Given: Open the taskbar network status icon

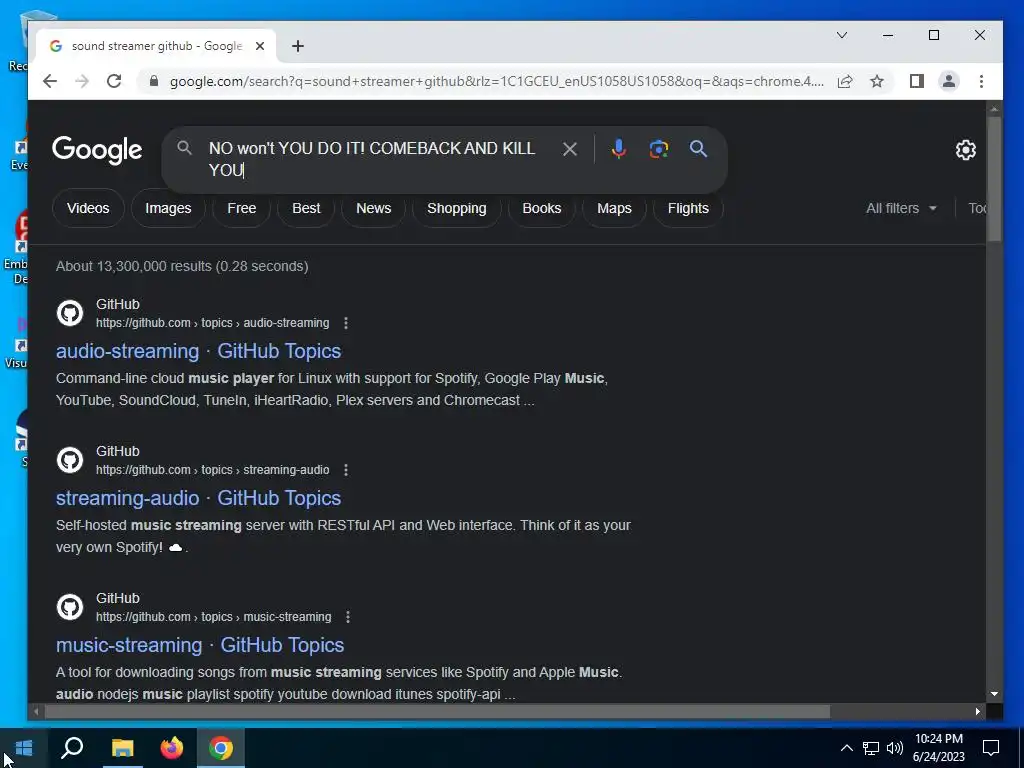Looking at the screenshot, I should coord(871,748).
